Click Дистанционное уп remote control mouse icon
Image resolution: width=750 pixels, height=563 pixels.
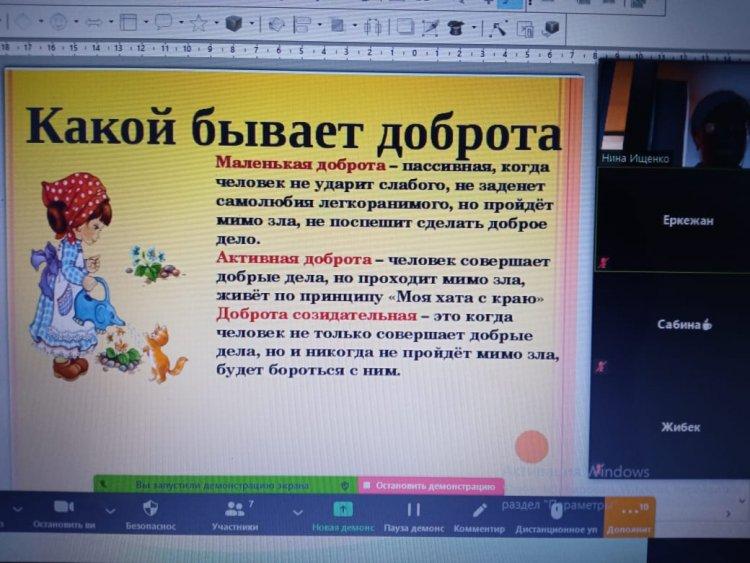[x=556, y=512]
